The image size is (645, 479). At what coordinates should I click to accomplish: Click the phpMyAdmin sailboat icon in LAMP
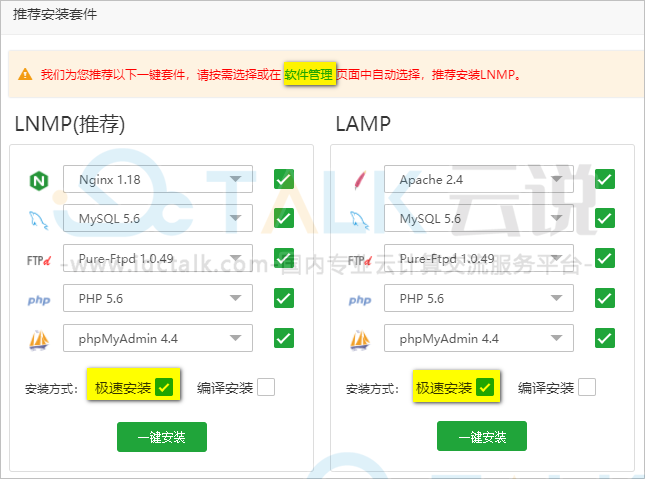360,340
